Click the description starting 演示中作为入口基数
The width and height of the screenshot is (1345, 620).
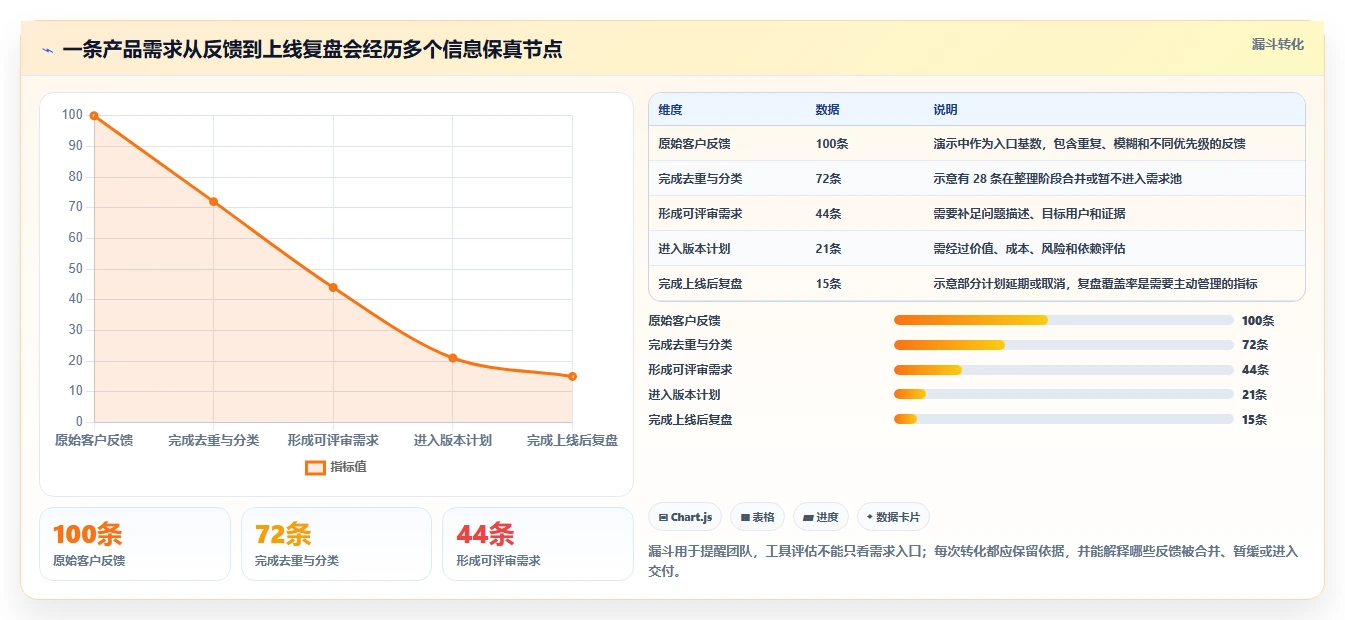(x=1089, y=144)
